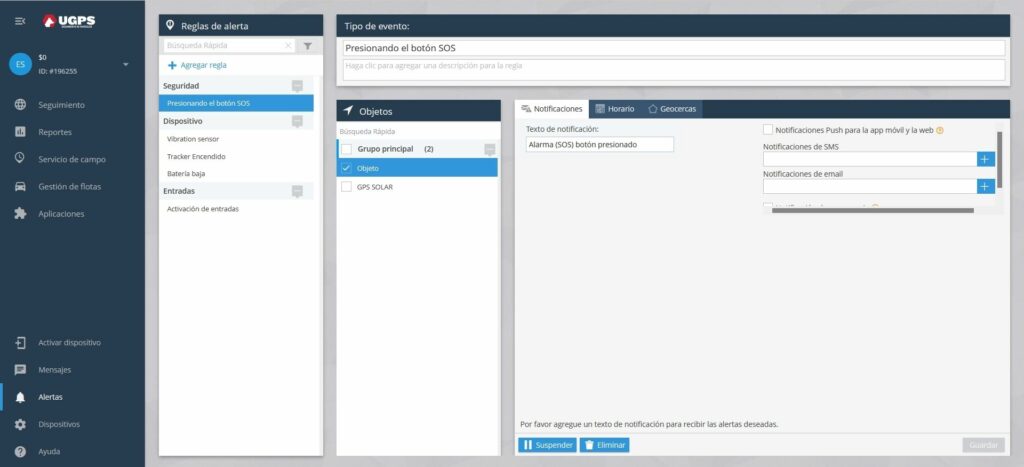This screenshot has height=467, width=1024.
Task: Click the filter funnel icon in Reglas de alerta
Action: coord(308,46)
